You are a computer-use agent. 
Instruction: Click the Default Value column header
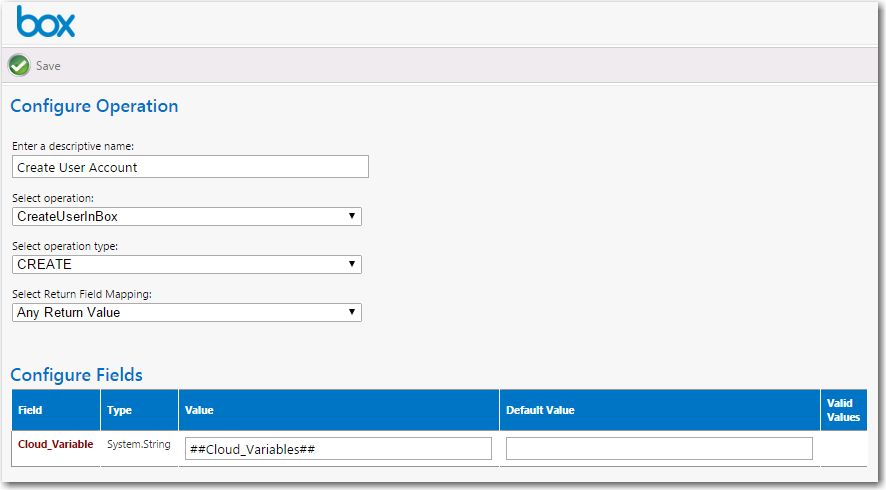540,410
